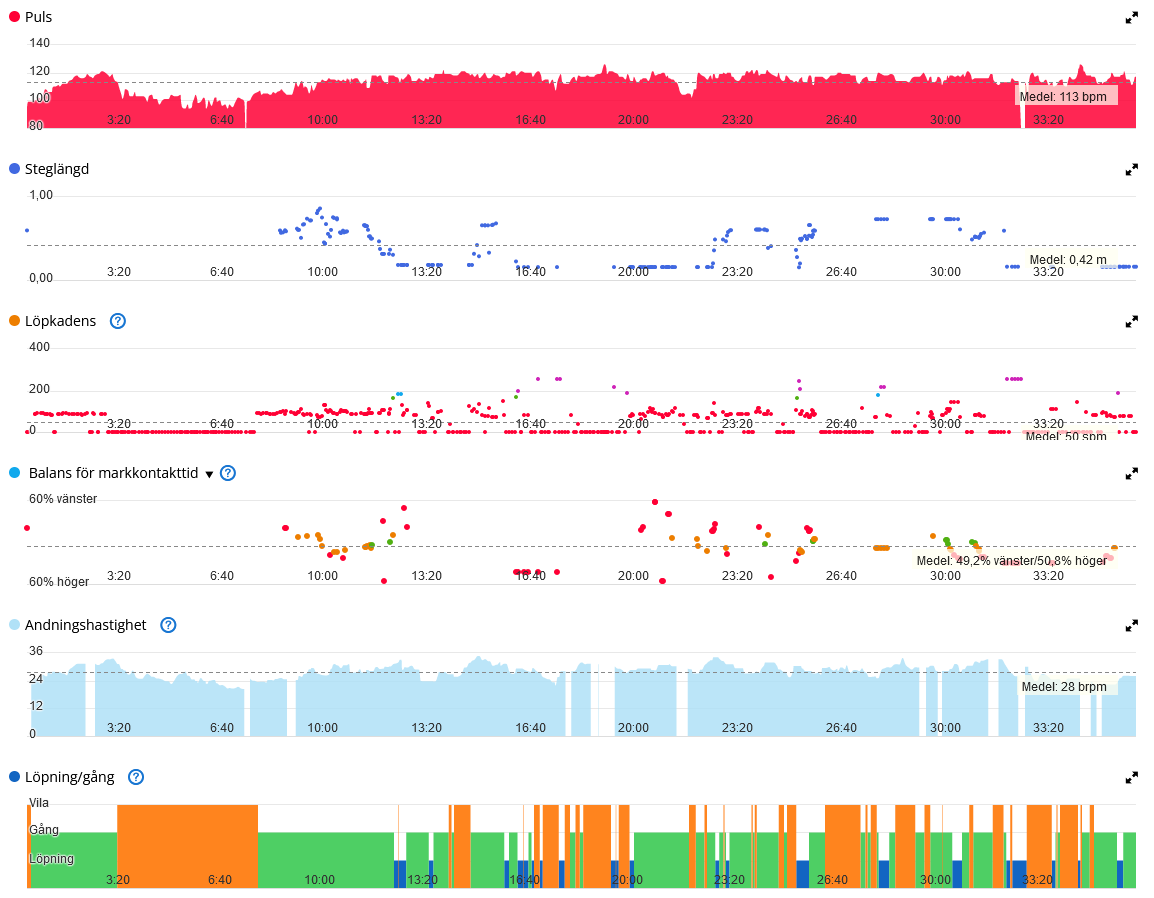Click the 400 axis value on Löpkadens chart
Image resolution: width=1154 pixels, height=898 pixels.
click(40, 347)
